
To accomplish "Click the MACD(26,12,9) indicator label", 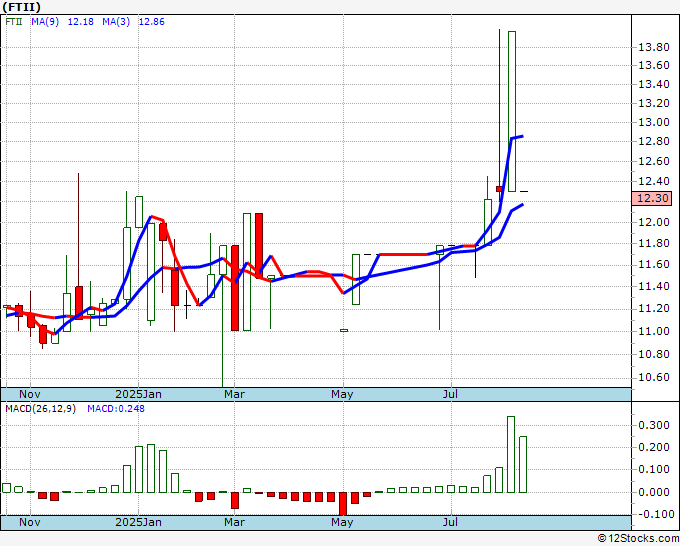I will click(40, 409).
